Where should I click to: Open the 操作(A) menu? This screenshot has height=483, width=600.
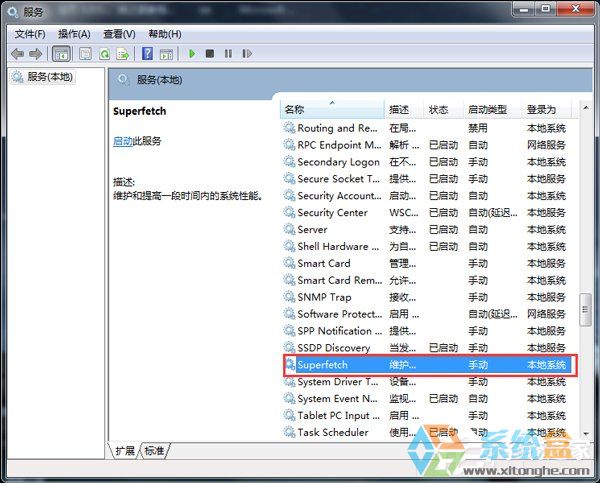pyautogui.click(x=74, y=34)
